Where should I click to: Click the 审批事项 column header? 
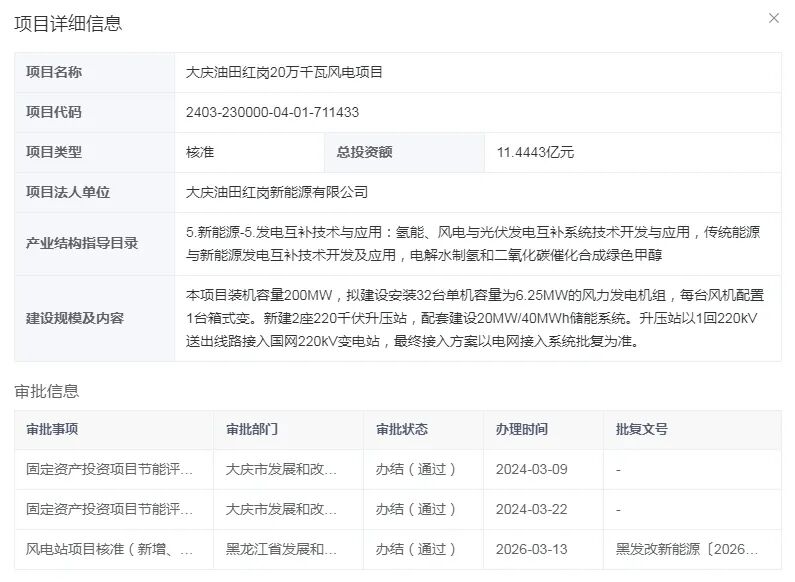[x=52, y=429]
